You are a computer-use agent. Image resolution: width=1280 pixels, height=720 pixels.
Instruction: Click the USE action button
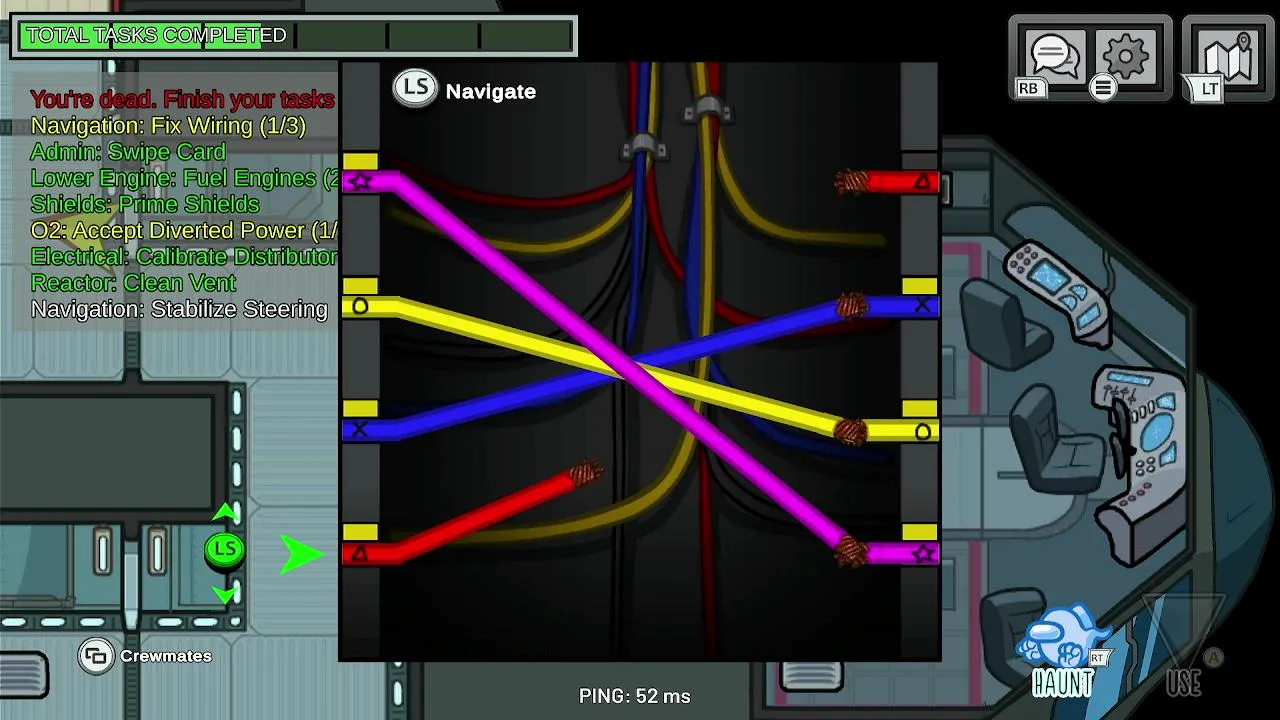click(1184, 650)
